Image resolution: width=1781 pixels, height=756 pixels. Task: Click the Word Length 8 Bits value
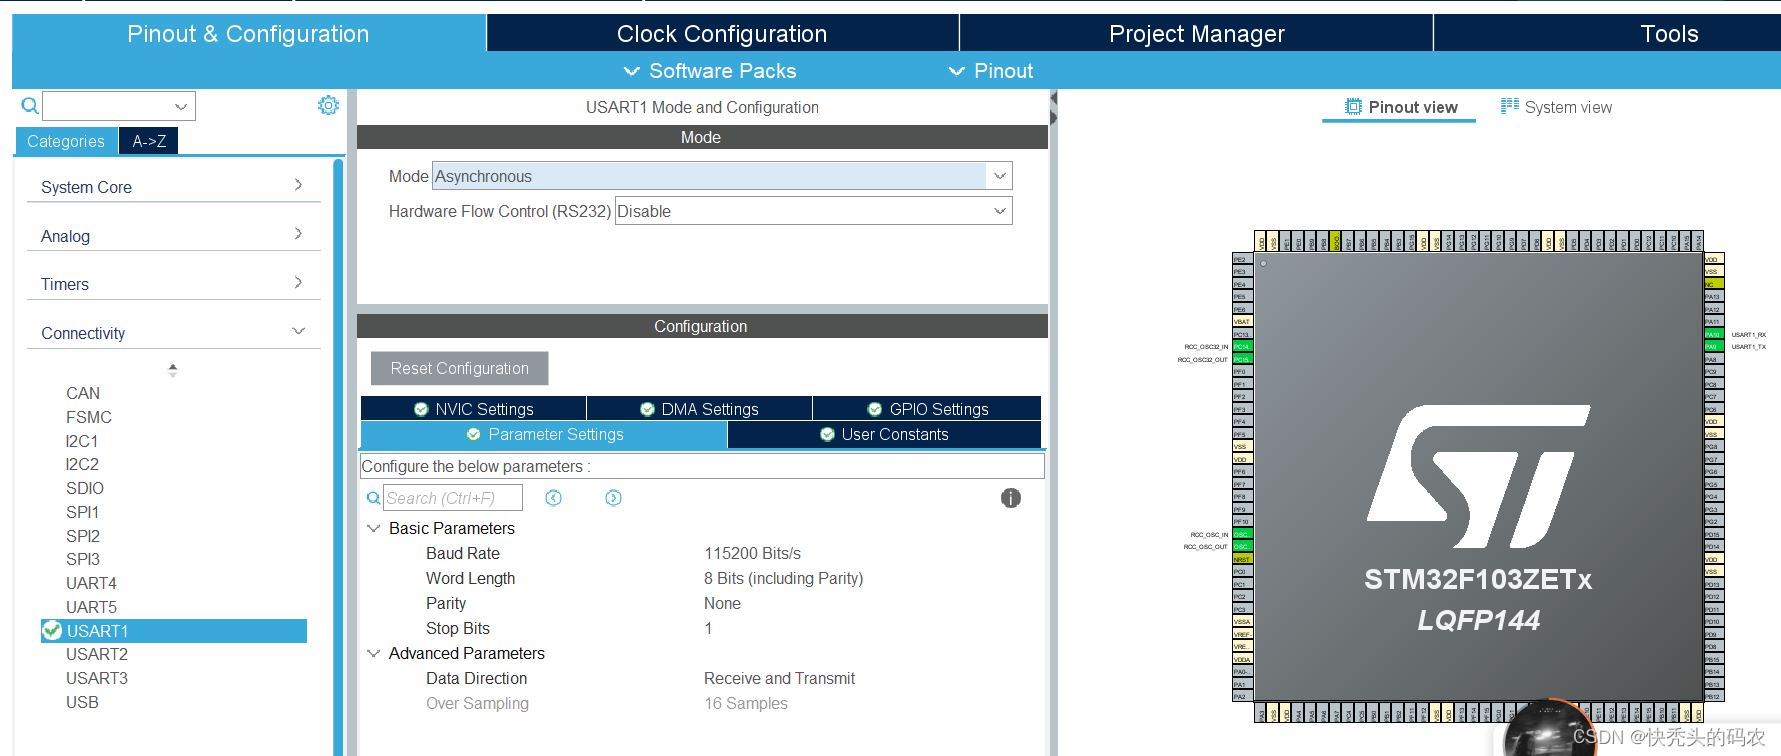[x=783, y=578]
